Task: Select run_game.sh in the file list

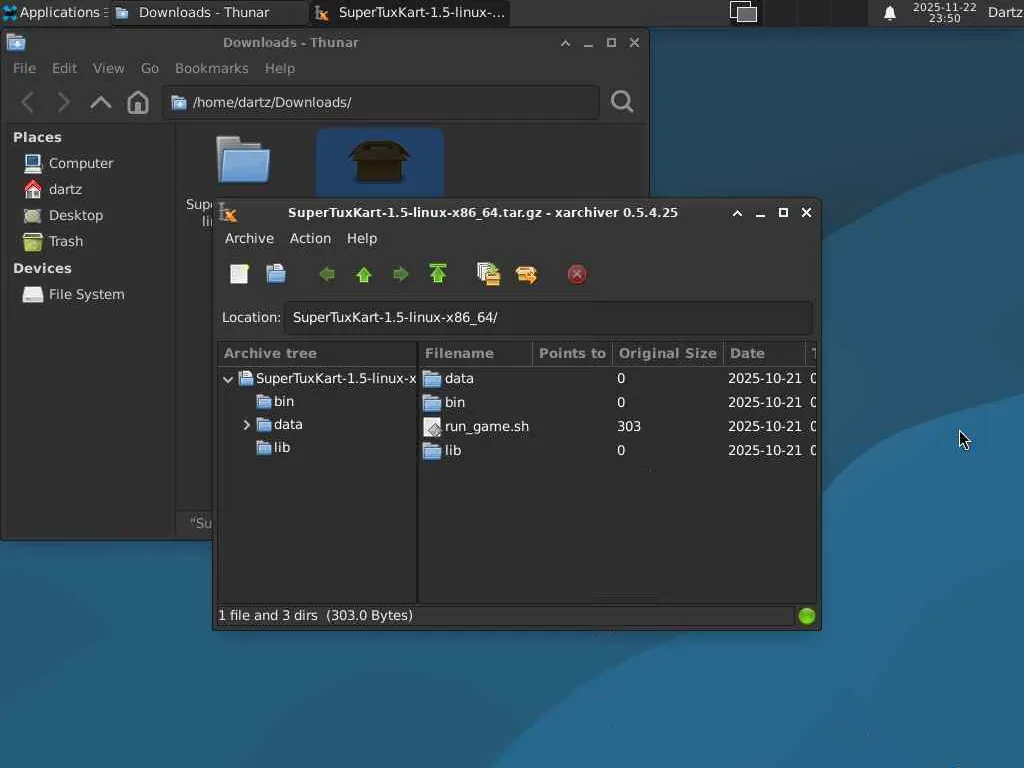Action: [x=617, y=426]
